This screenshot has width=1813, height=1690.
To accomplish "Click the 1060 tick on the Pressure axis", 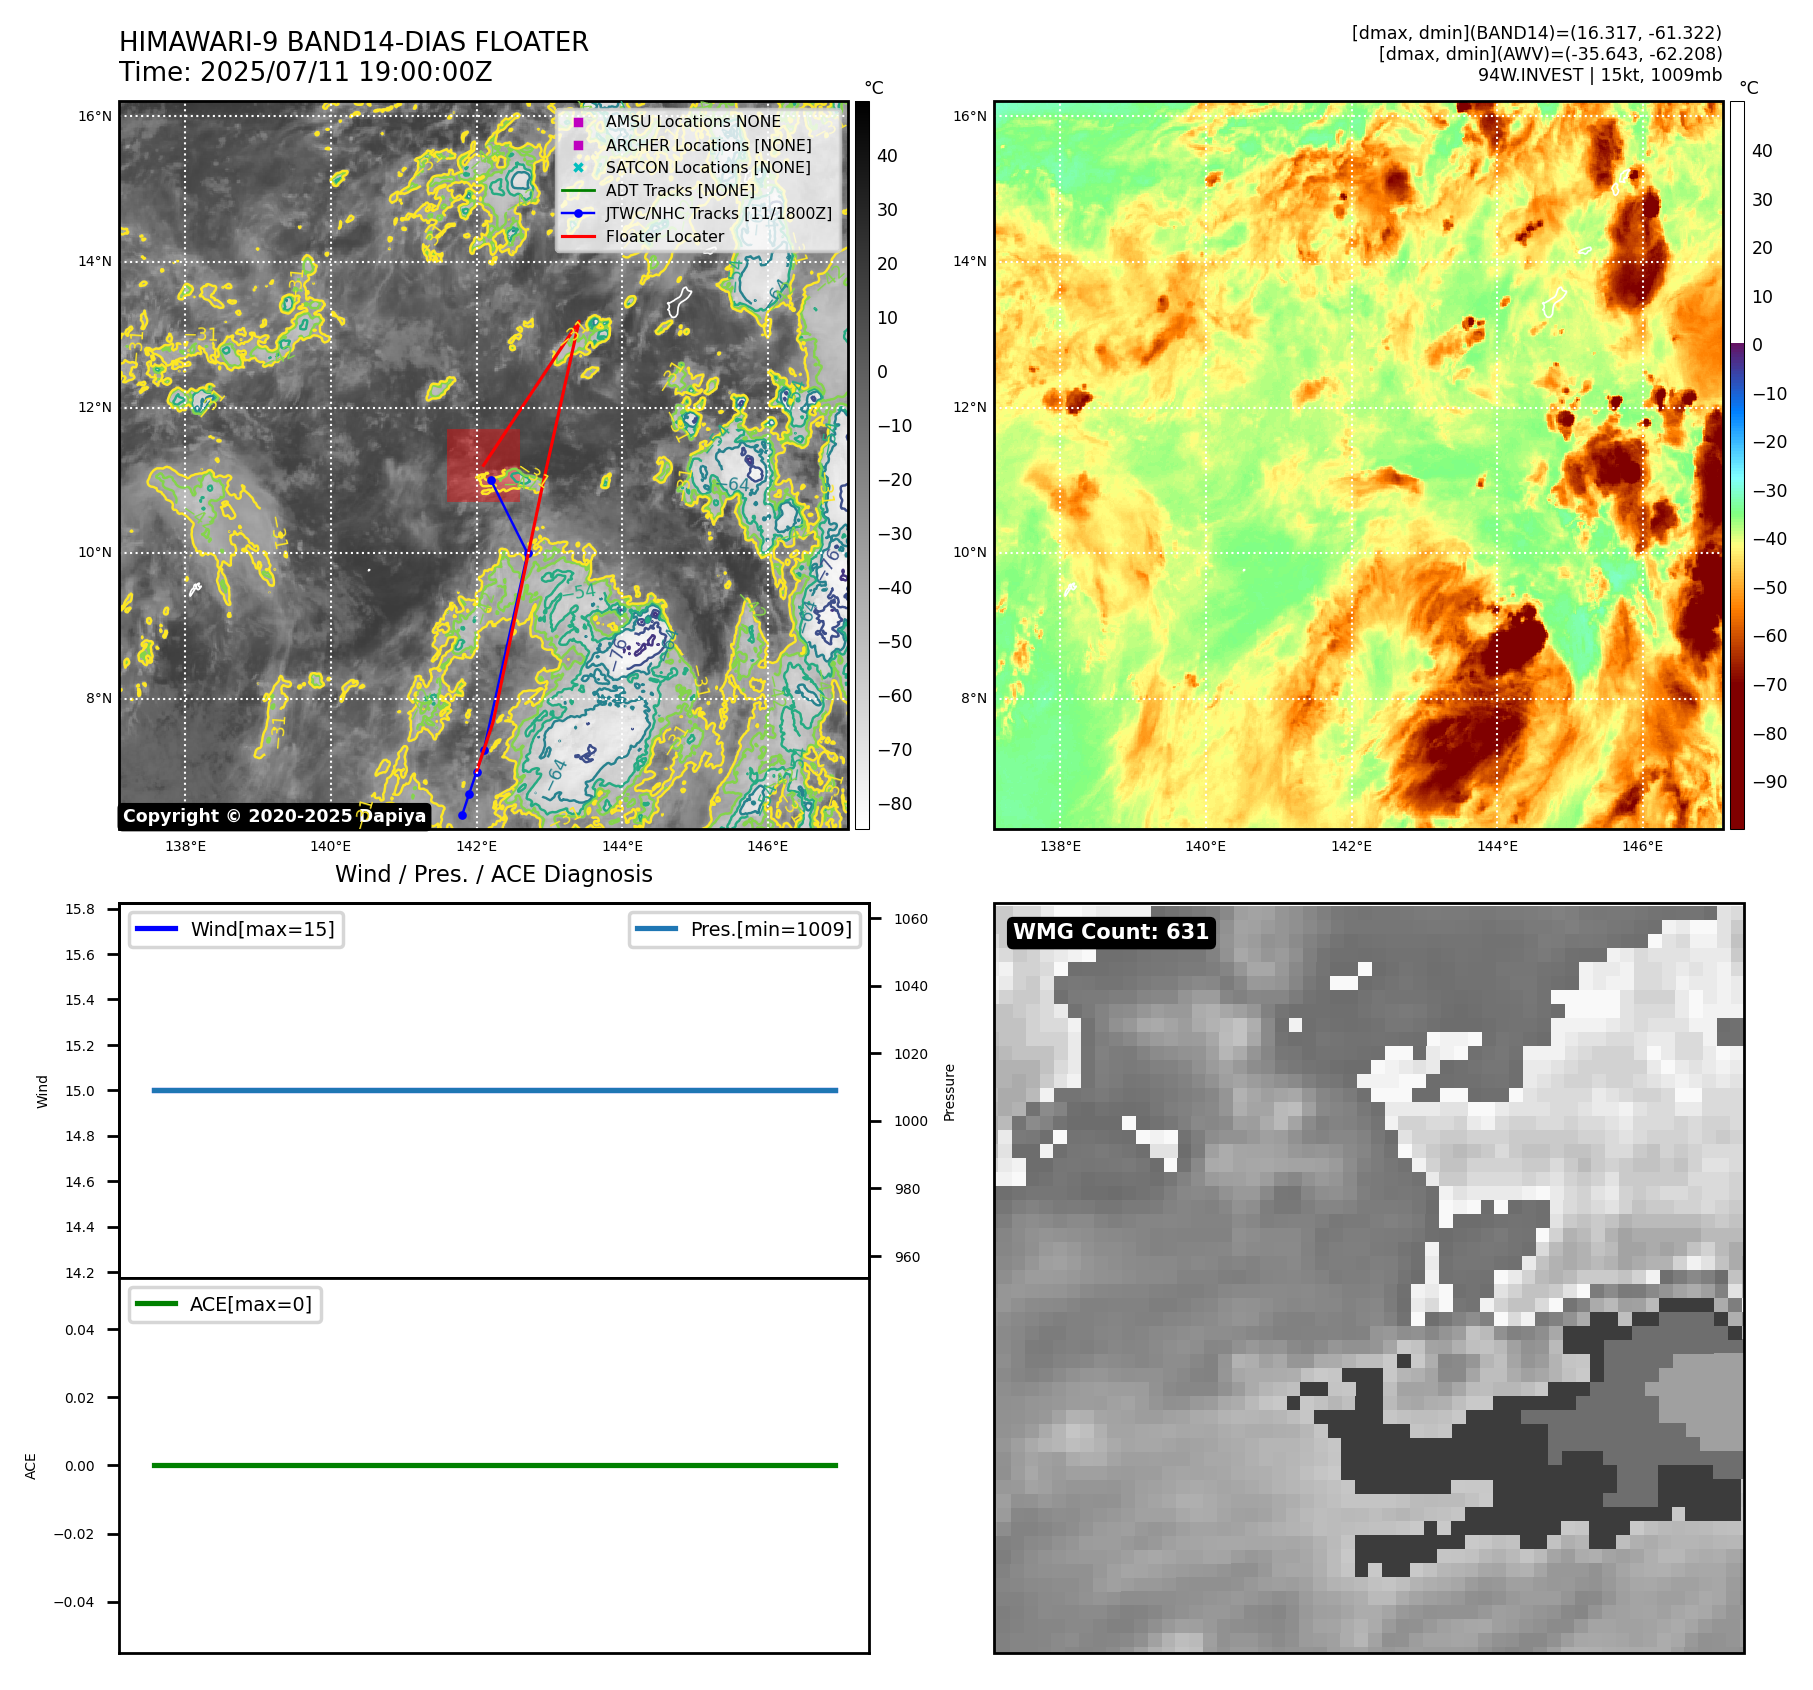I will click(x=911, y=919).
